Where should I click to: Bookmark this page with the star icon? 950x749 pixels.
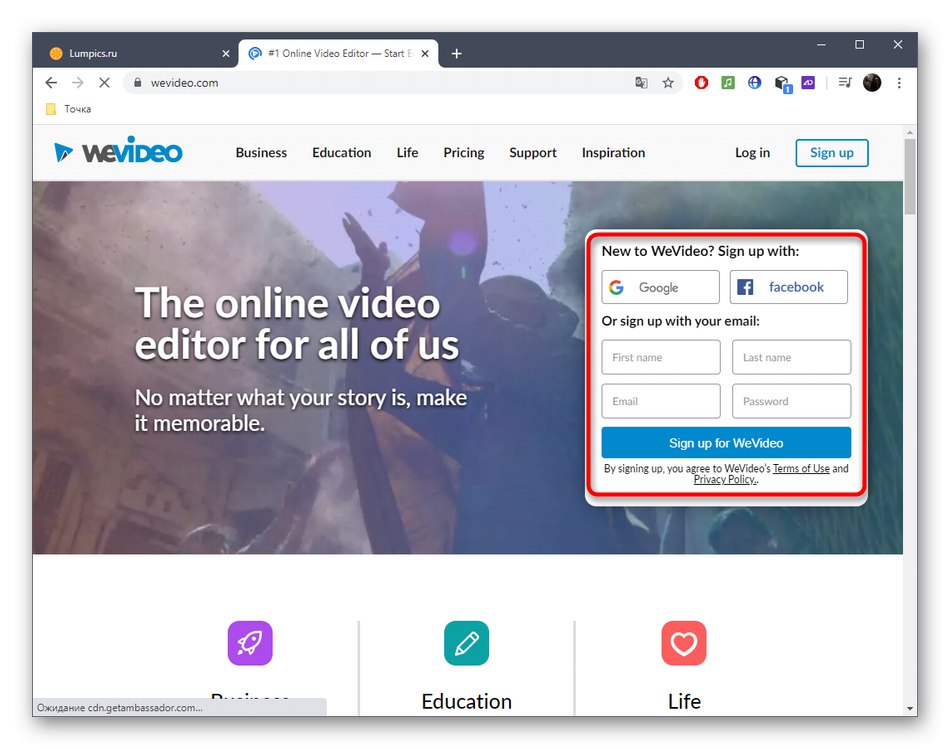(x=668, y=82)
